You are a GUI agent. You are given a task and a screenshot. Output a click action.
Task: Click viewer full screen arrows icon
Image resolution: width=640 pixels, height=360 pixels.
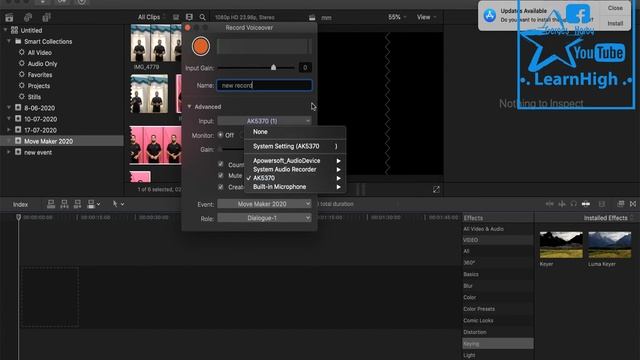click(436, 189)
